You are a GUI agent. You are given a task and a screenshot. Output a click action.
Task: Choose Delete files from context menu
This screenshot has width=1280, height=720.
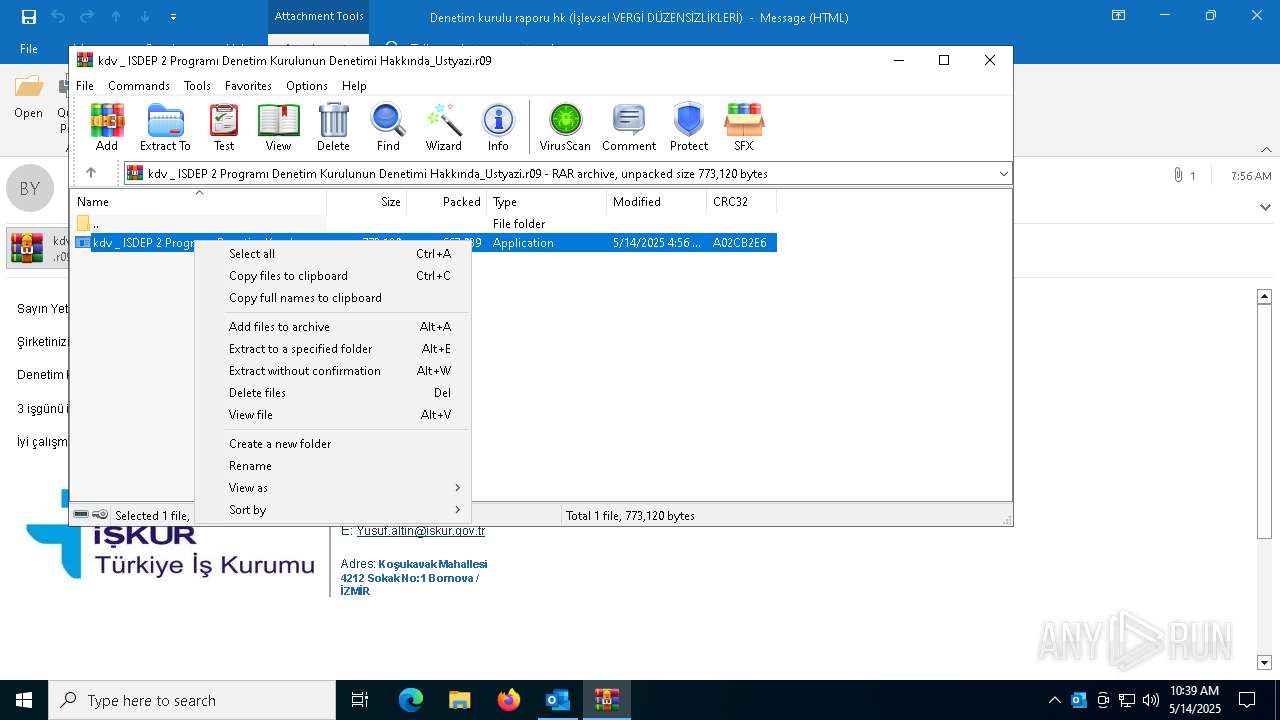pyautogui.click(x=332, y=393)
